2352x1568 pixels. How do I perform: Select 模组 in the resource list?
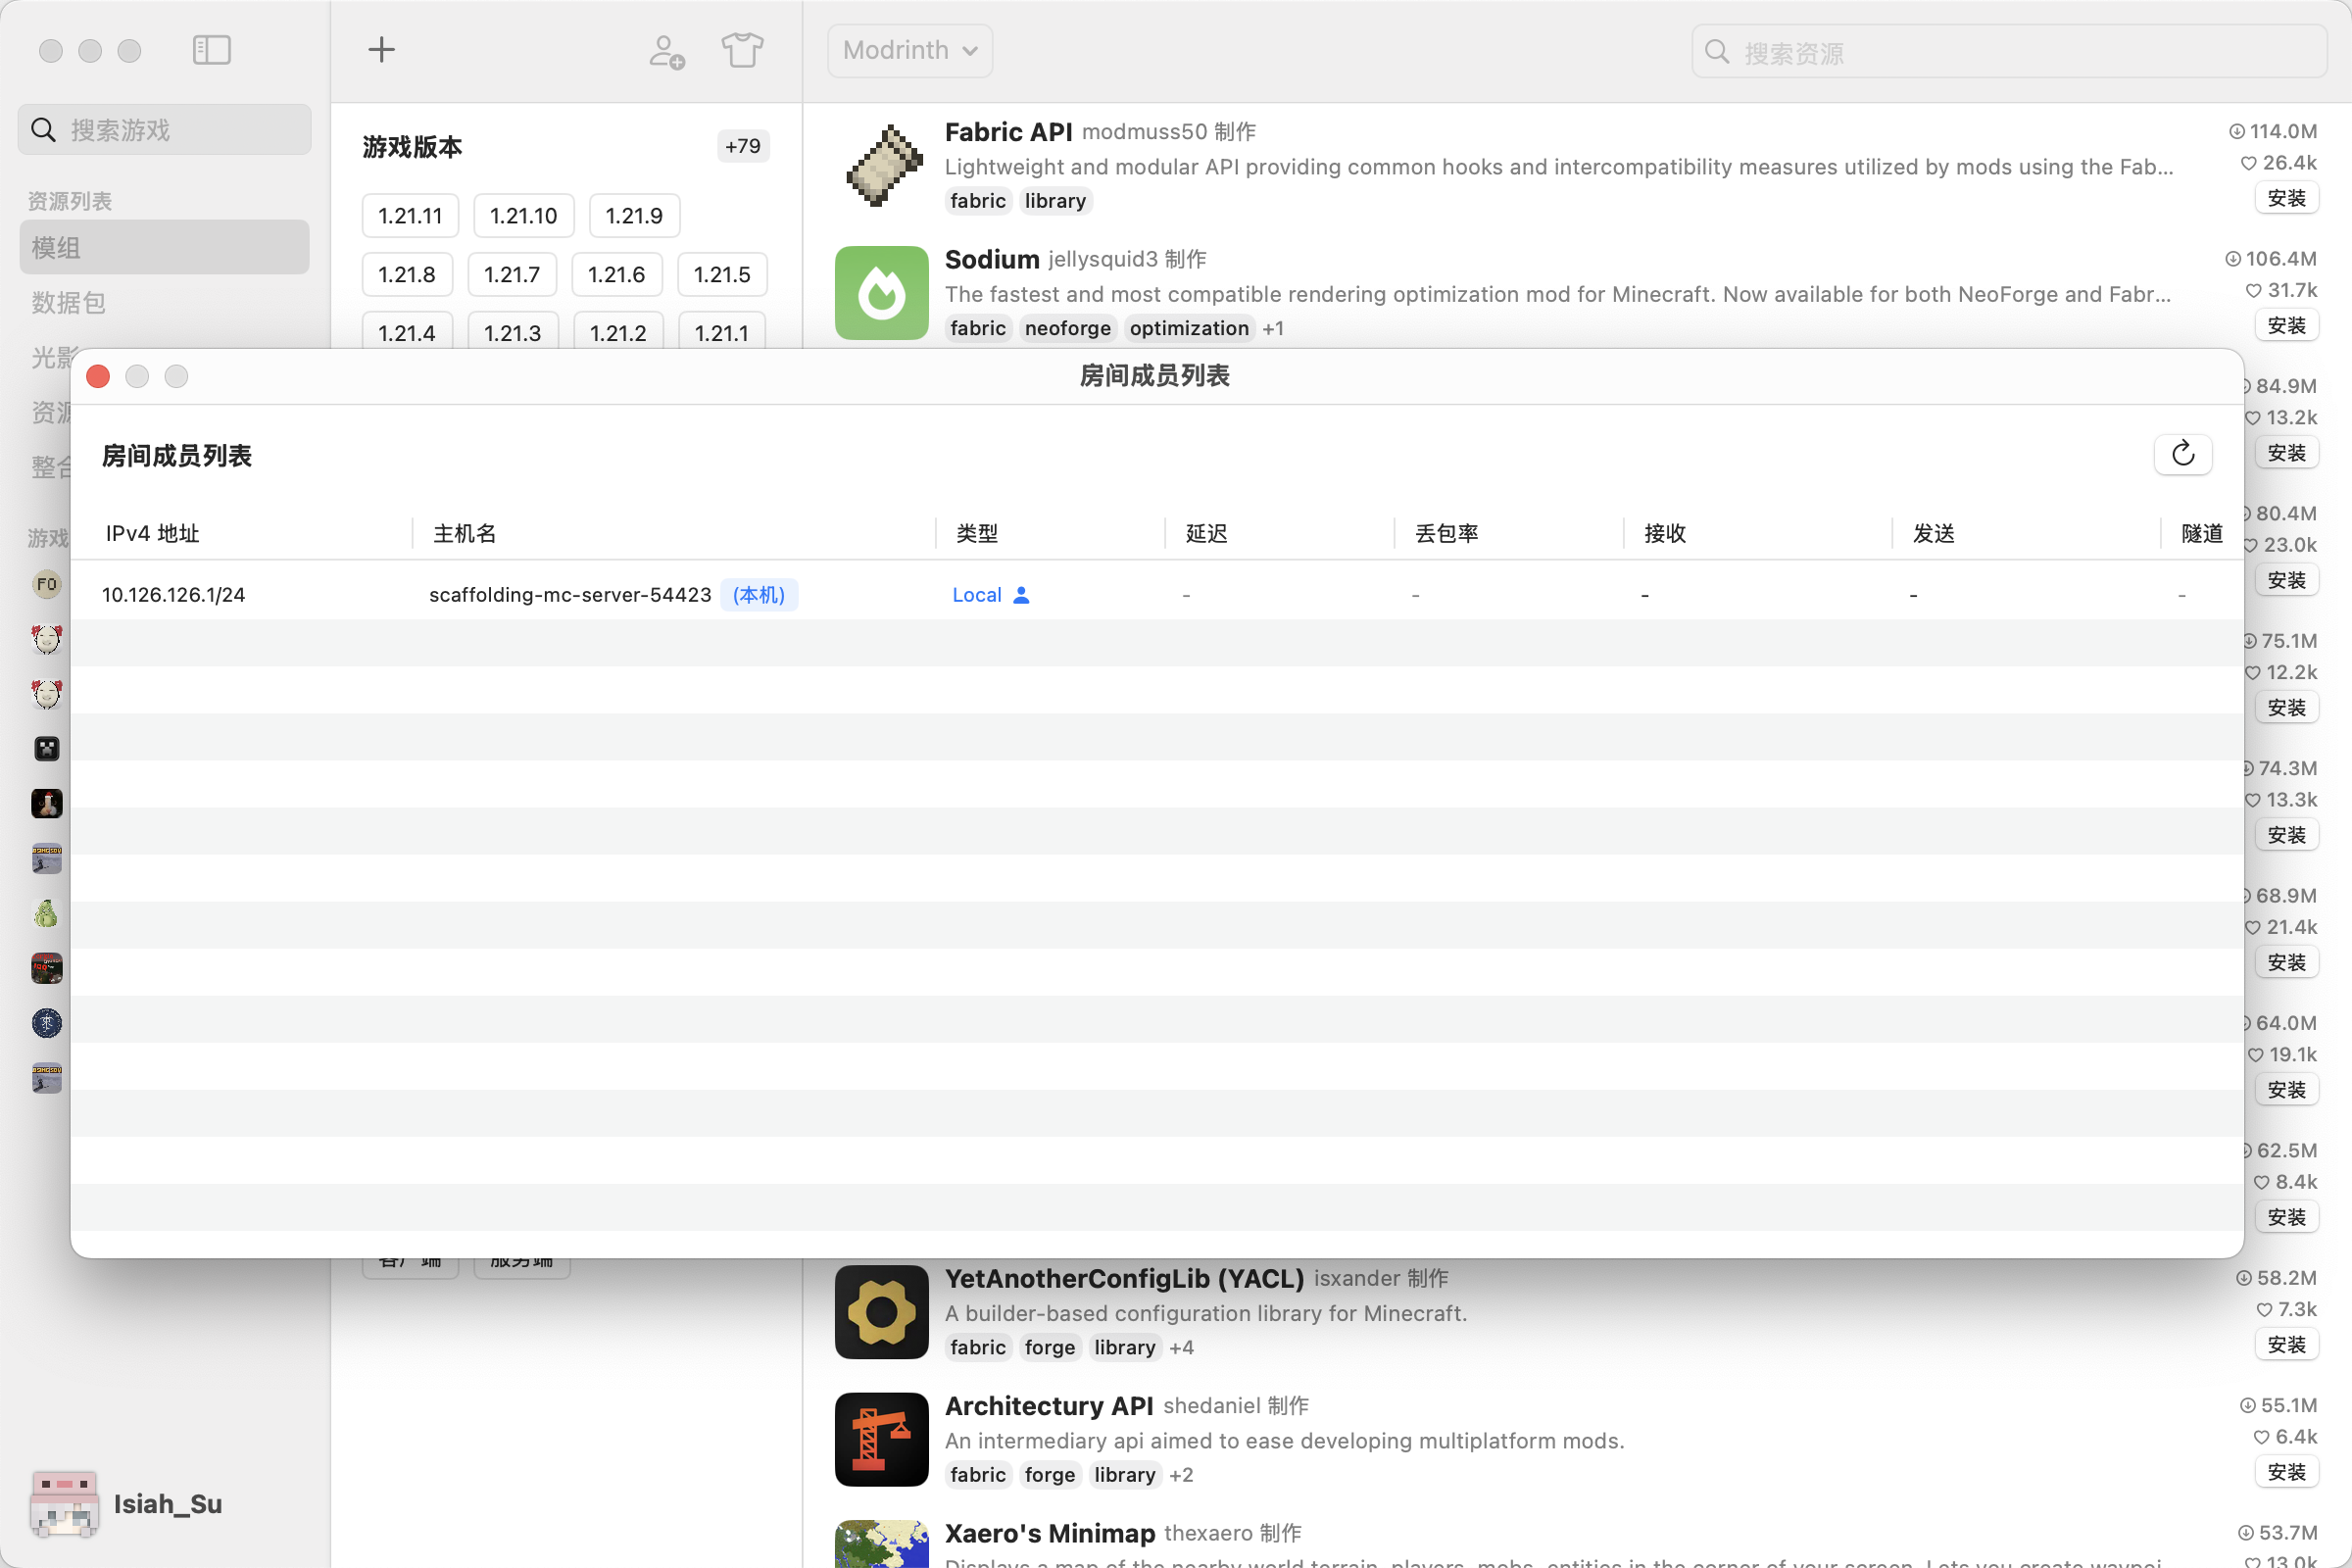(x=164, y=247)
